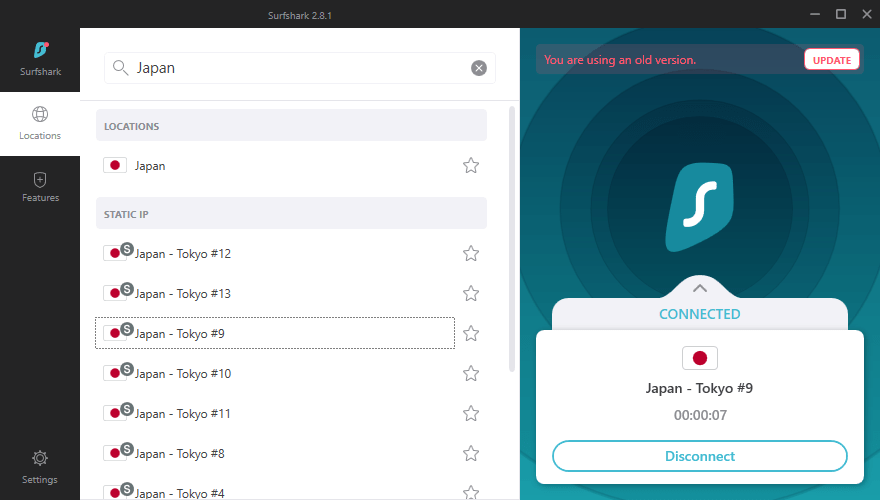This screenshot has height=500, width=880.
Task: Open the Settings gear tab
Action: (40, 467)
